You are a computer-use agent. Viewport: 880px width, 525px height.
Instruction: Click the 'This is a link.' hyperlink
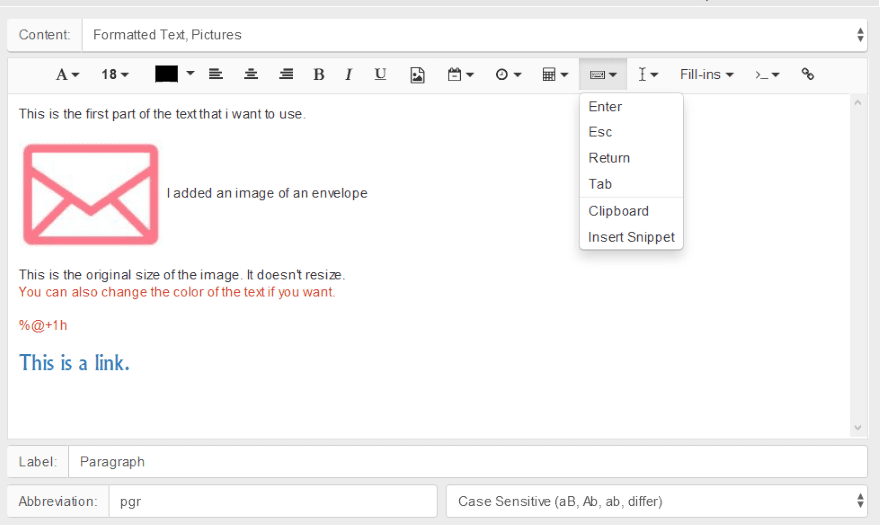click(74, 363)
